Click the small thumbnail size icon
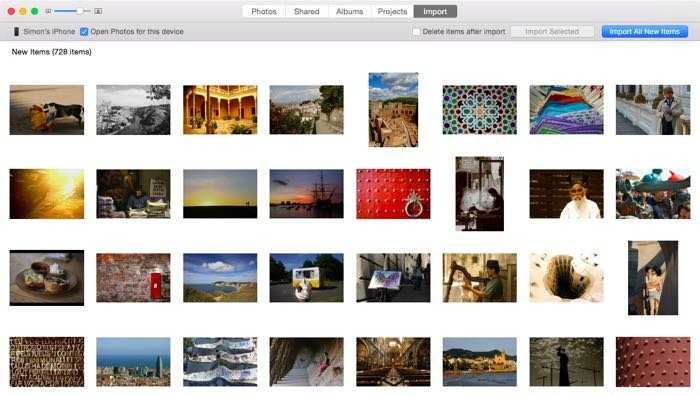This screenshot has height=396, width=700. pos(48,11)
